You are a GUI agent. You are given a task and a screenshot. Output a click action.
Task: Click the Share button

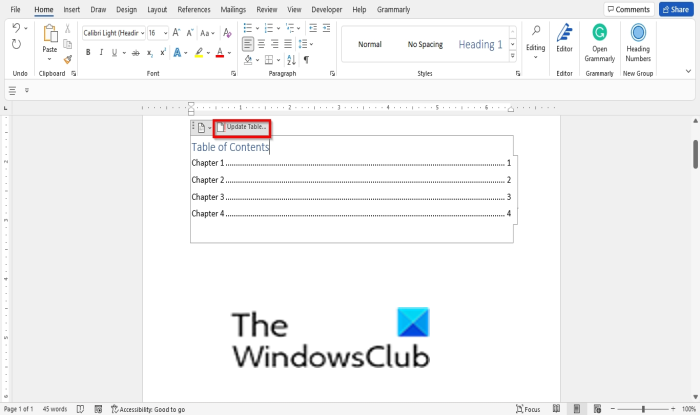point(676,9)
